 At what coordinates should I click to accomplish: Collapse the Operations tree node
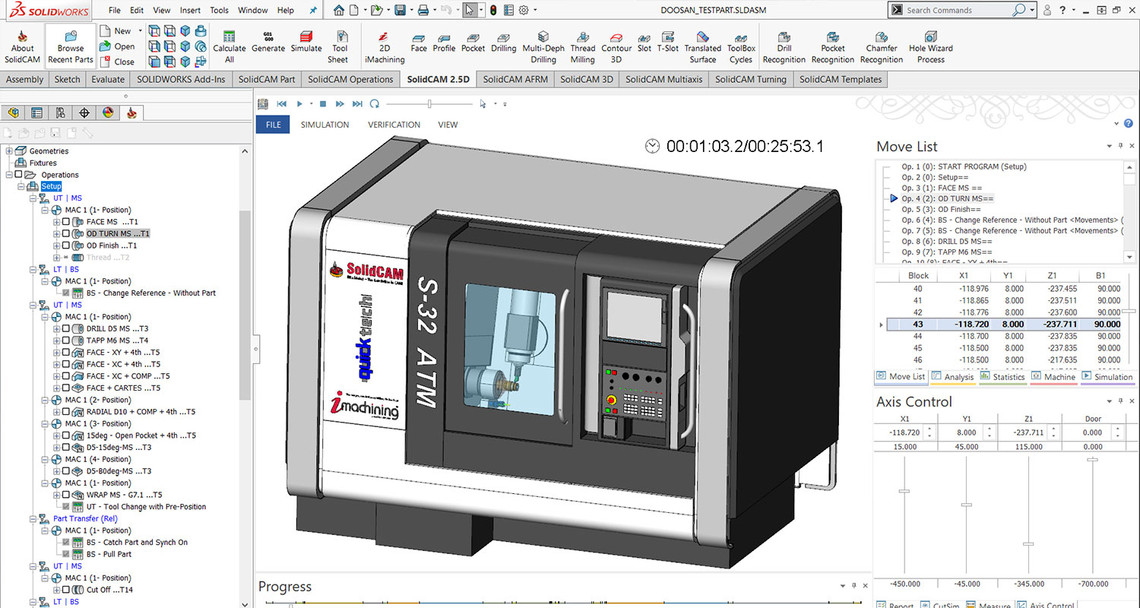point(10,175)
